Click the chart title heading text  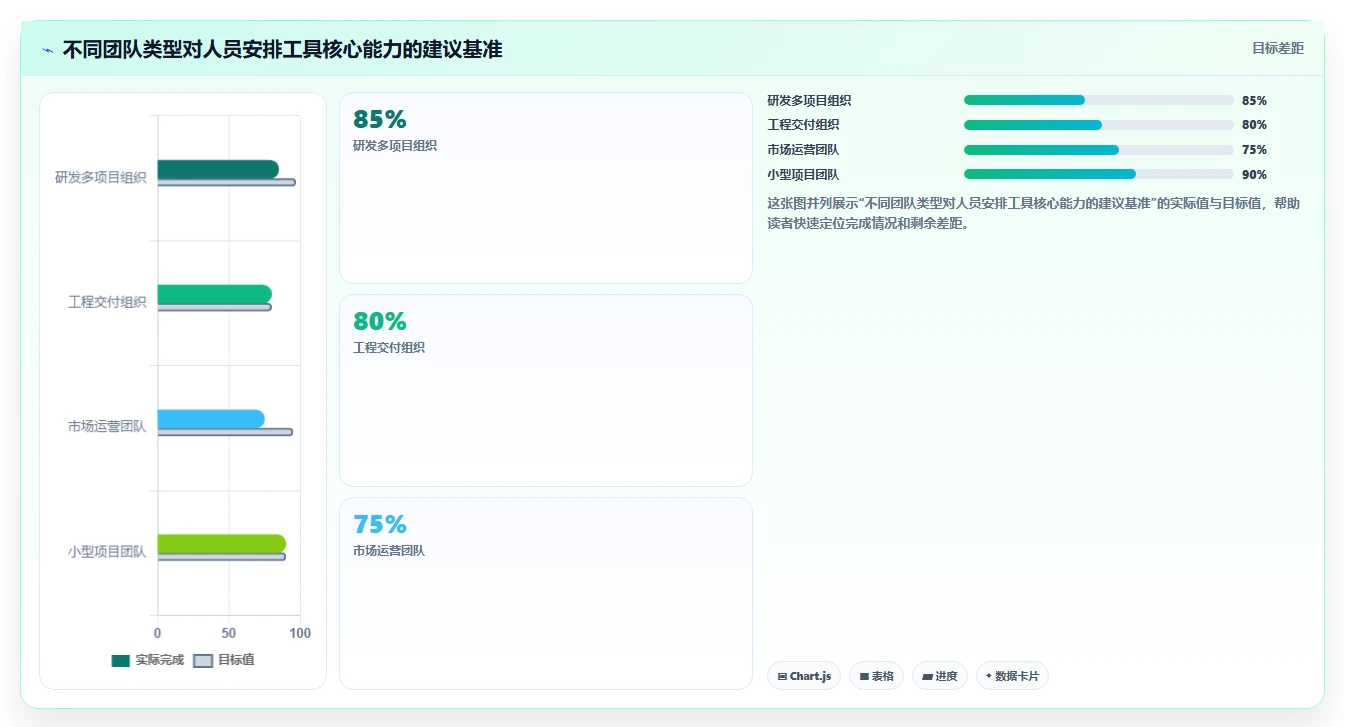282,49
